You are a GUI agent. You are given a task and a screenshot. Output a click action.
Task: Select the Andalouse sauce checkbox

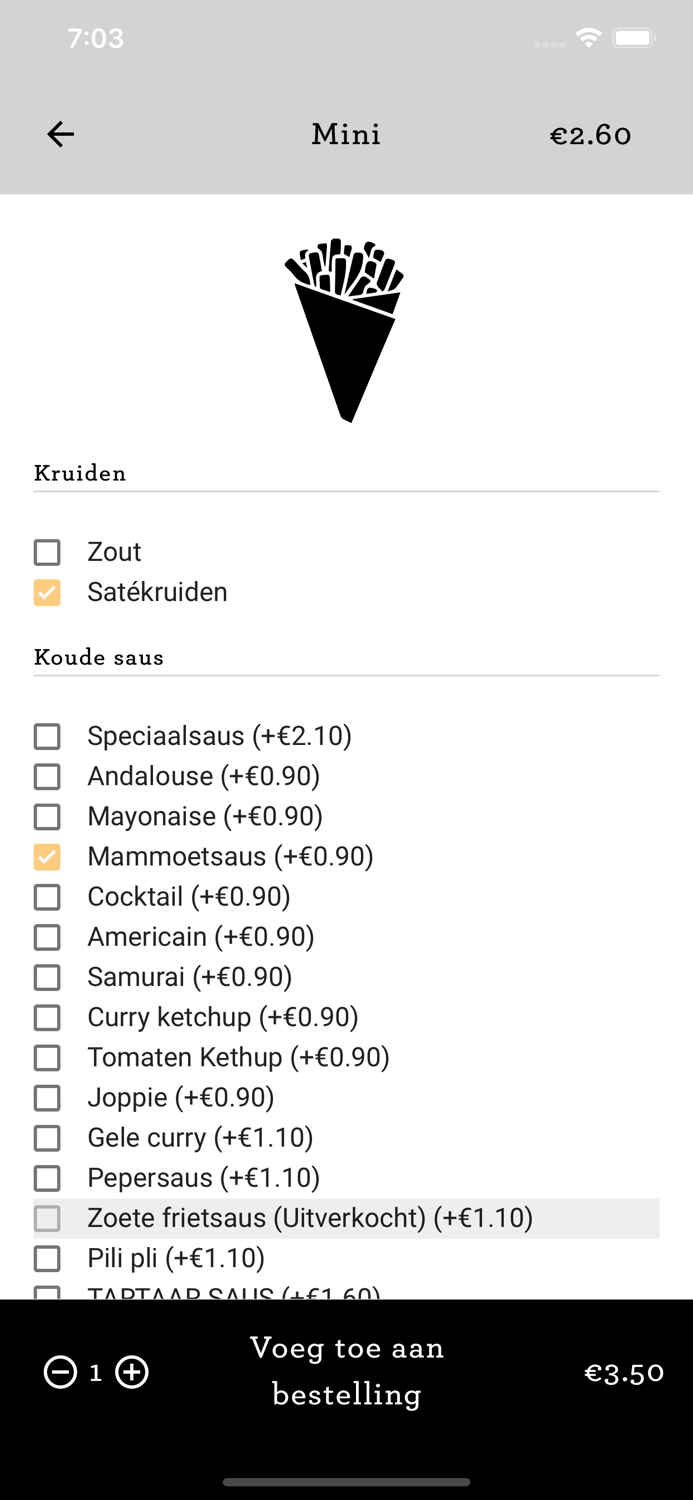47,777
